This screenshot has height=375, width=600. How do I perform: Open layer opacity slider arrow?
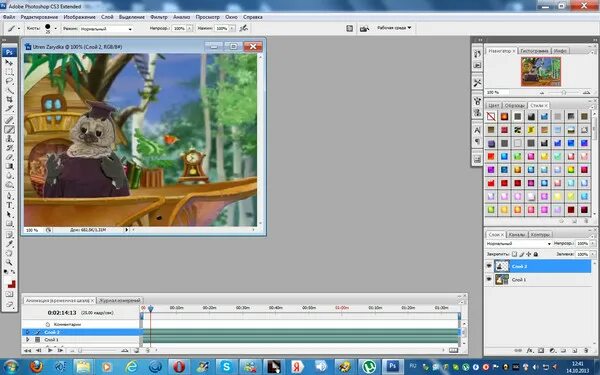593,243
